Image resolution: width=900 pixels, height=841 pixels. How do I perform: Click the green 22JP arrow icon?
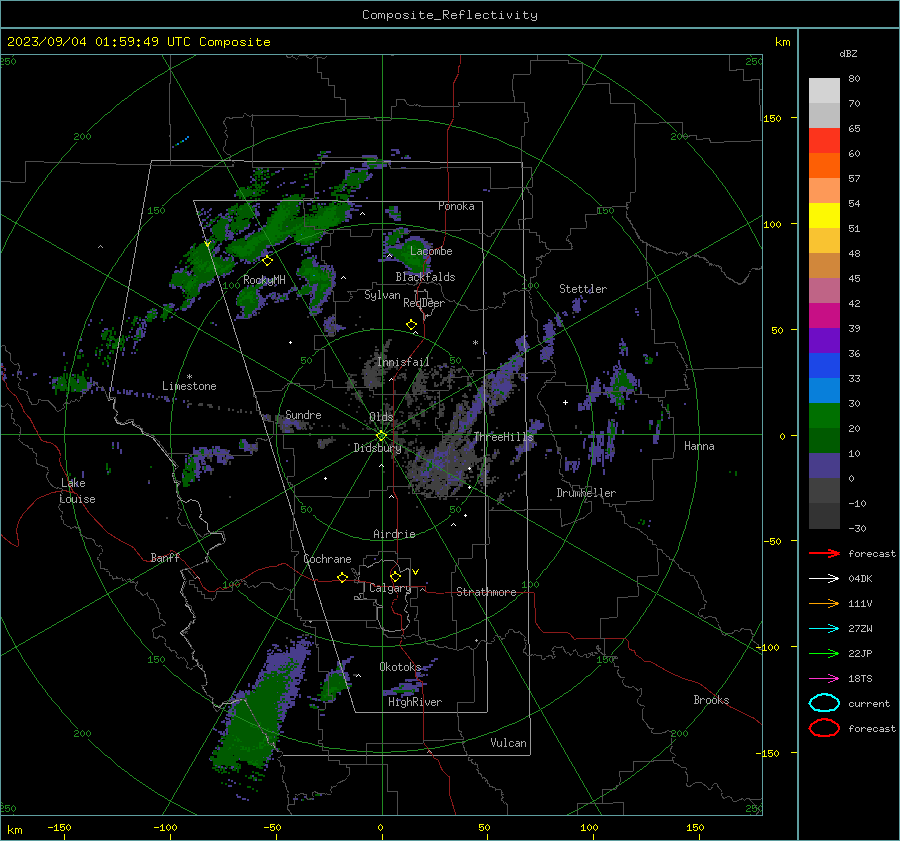coord(824,653)
